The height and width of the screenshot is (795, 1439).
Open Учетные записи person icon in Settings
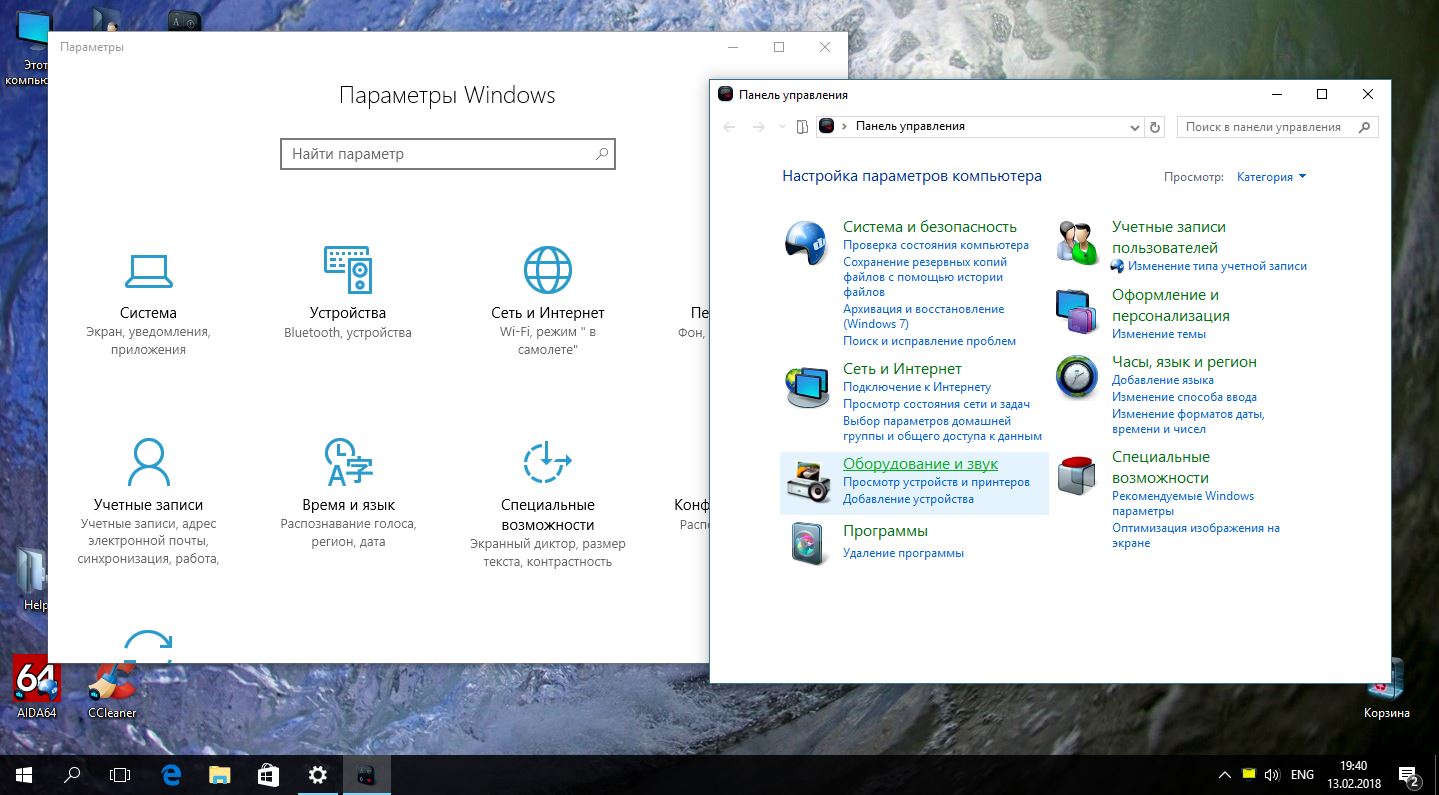coord(148,462)
